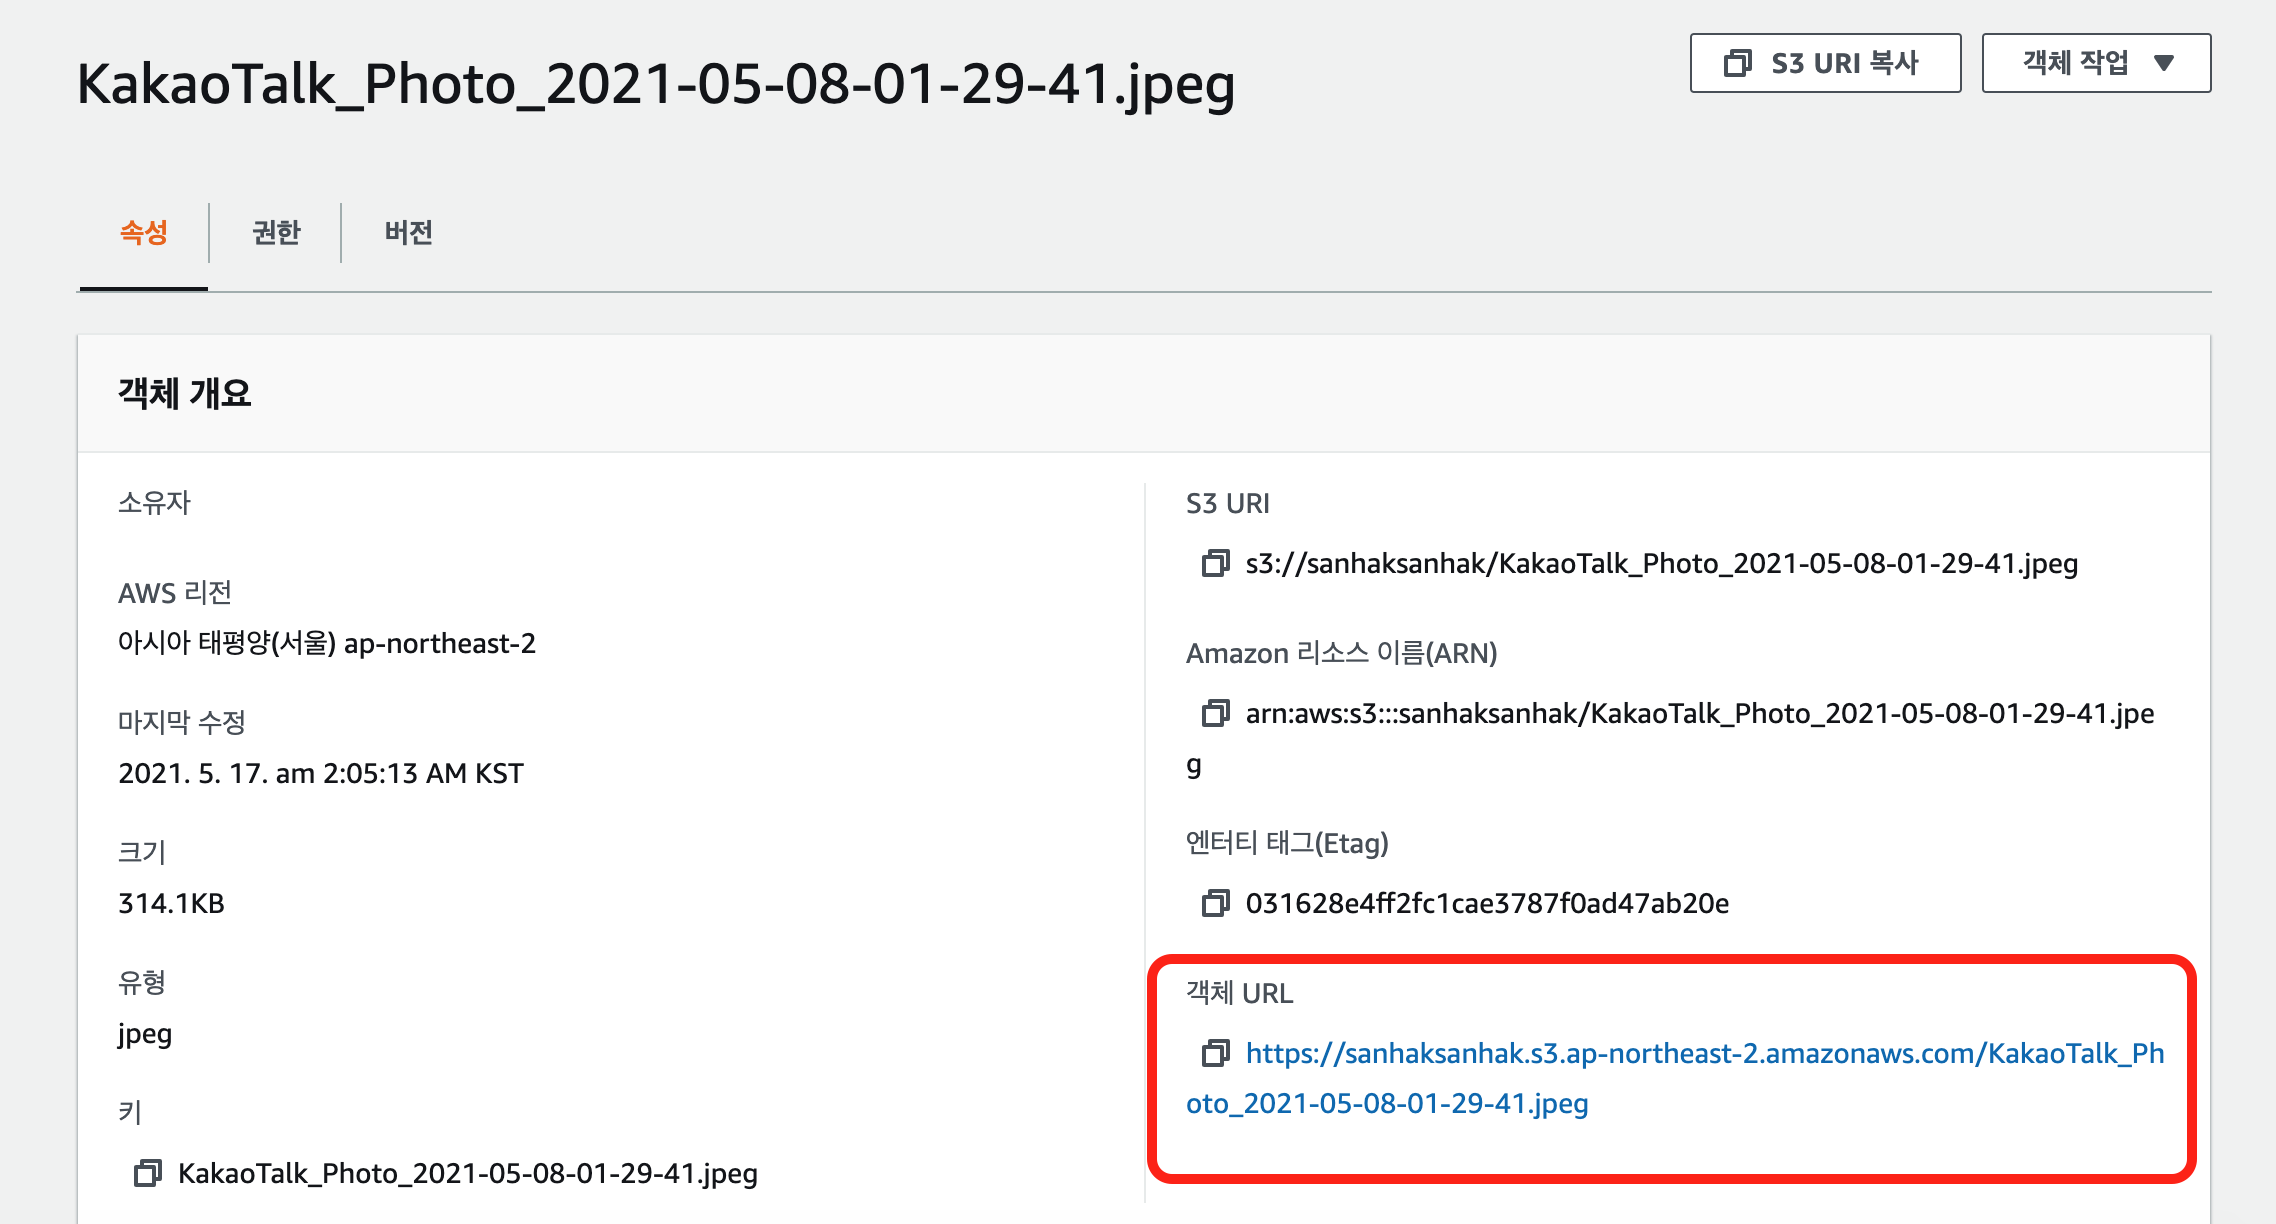The width and height of the screenshot is (2276, 1224).
Task: Click the copy icon beside S3 URI value
Action: [1215, 564]
